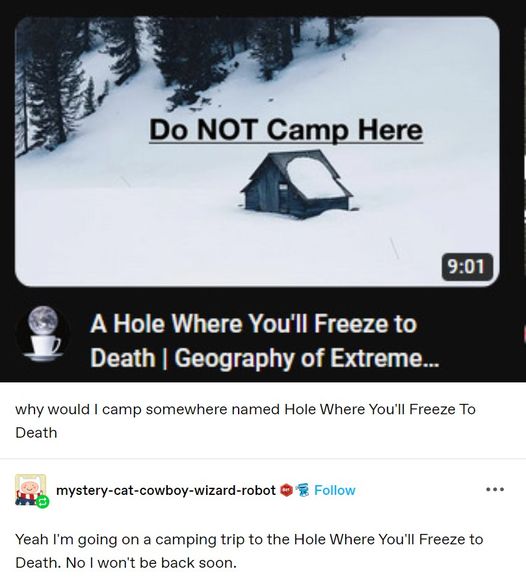Click the snowy cabin video thumbnail
Screen dimensions: 526x584
click(257, 151)
